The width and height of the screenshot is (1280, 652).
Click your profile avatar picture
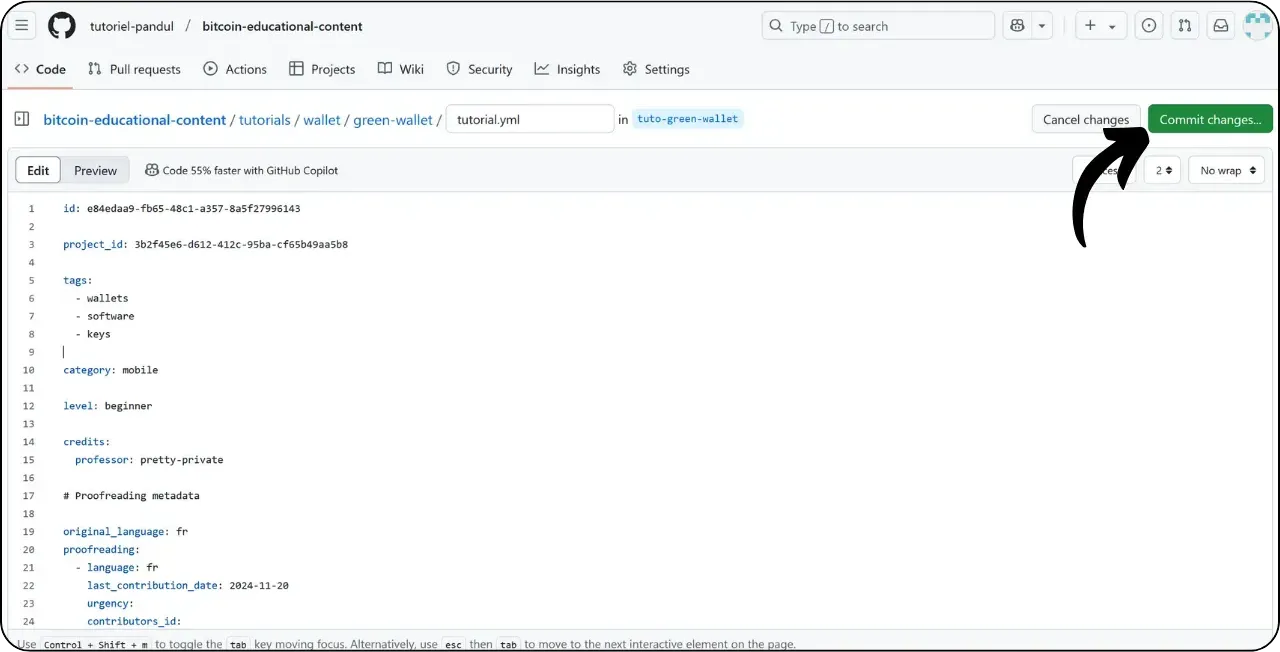point(1257,25)
